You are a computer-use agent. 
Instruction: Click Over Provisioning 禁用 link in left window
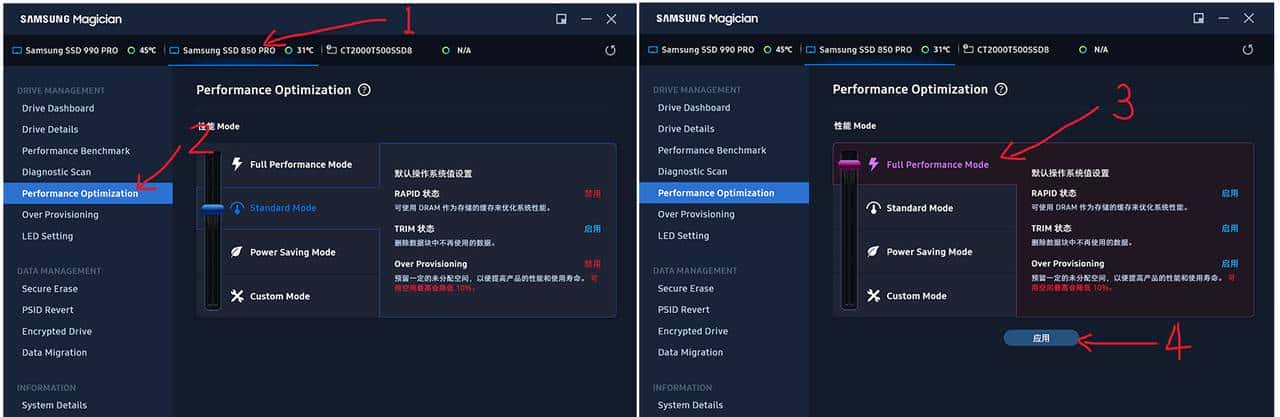point(593,264)
